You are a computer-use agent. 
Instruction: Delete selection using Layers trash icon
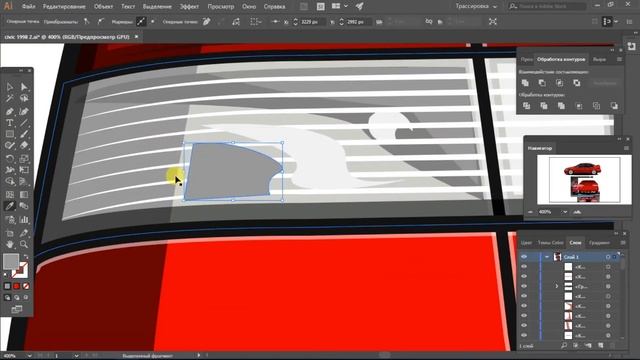[x=613, y=345]
